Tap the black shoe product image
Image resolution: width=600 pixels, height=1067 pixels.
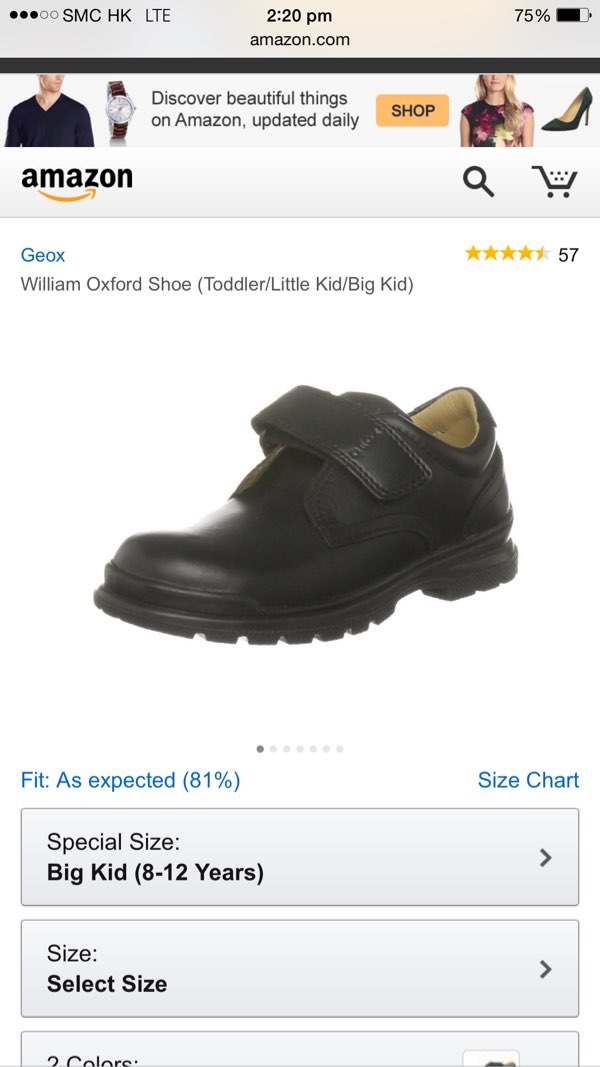pos(305,515)
